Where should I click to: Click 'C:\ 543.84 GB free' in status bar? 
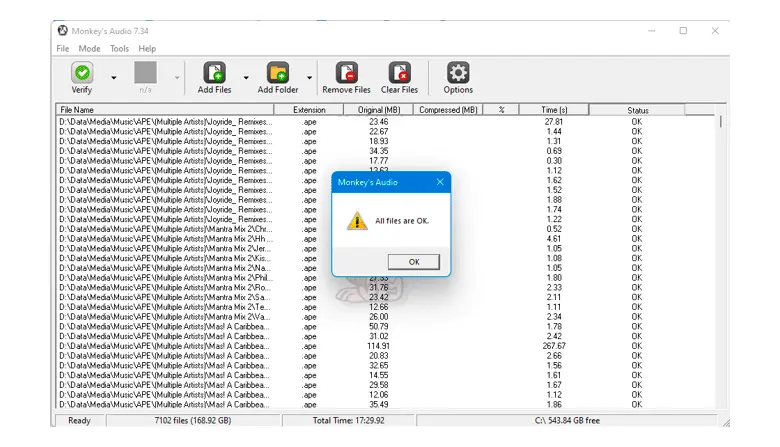[x=567, y=420]
